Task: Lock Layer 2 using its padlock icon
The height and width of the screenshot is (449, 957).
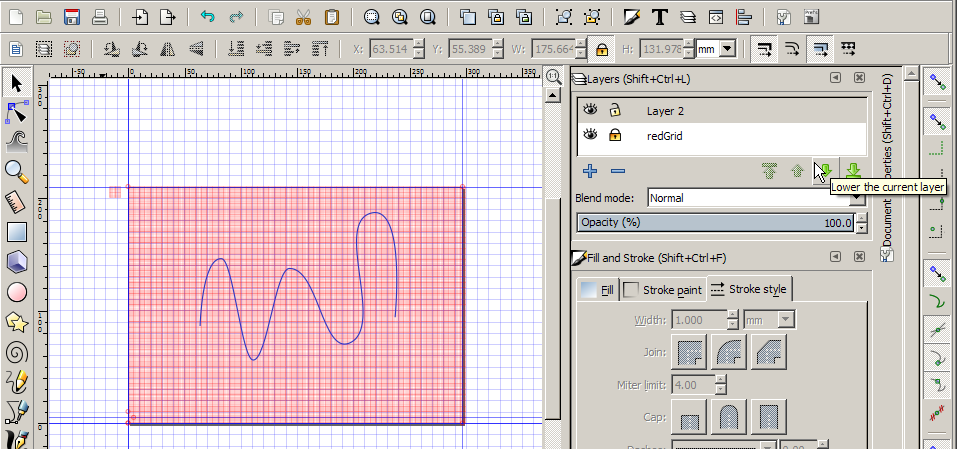Action: pos(615,110)
